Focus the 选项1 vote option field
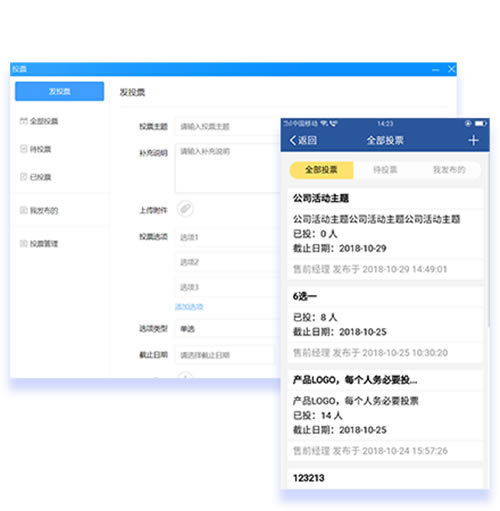 (228, 237)
